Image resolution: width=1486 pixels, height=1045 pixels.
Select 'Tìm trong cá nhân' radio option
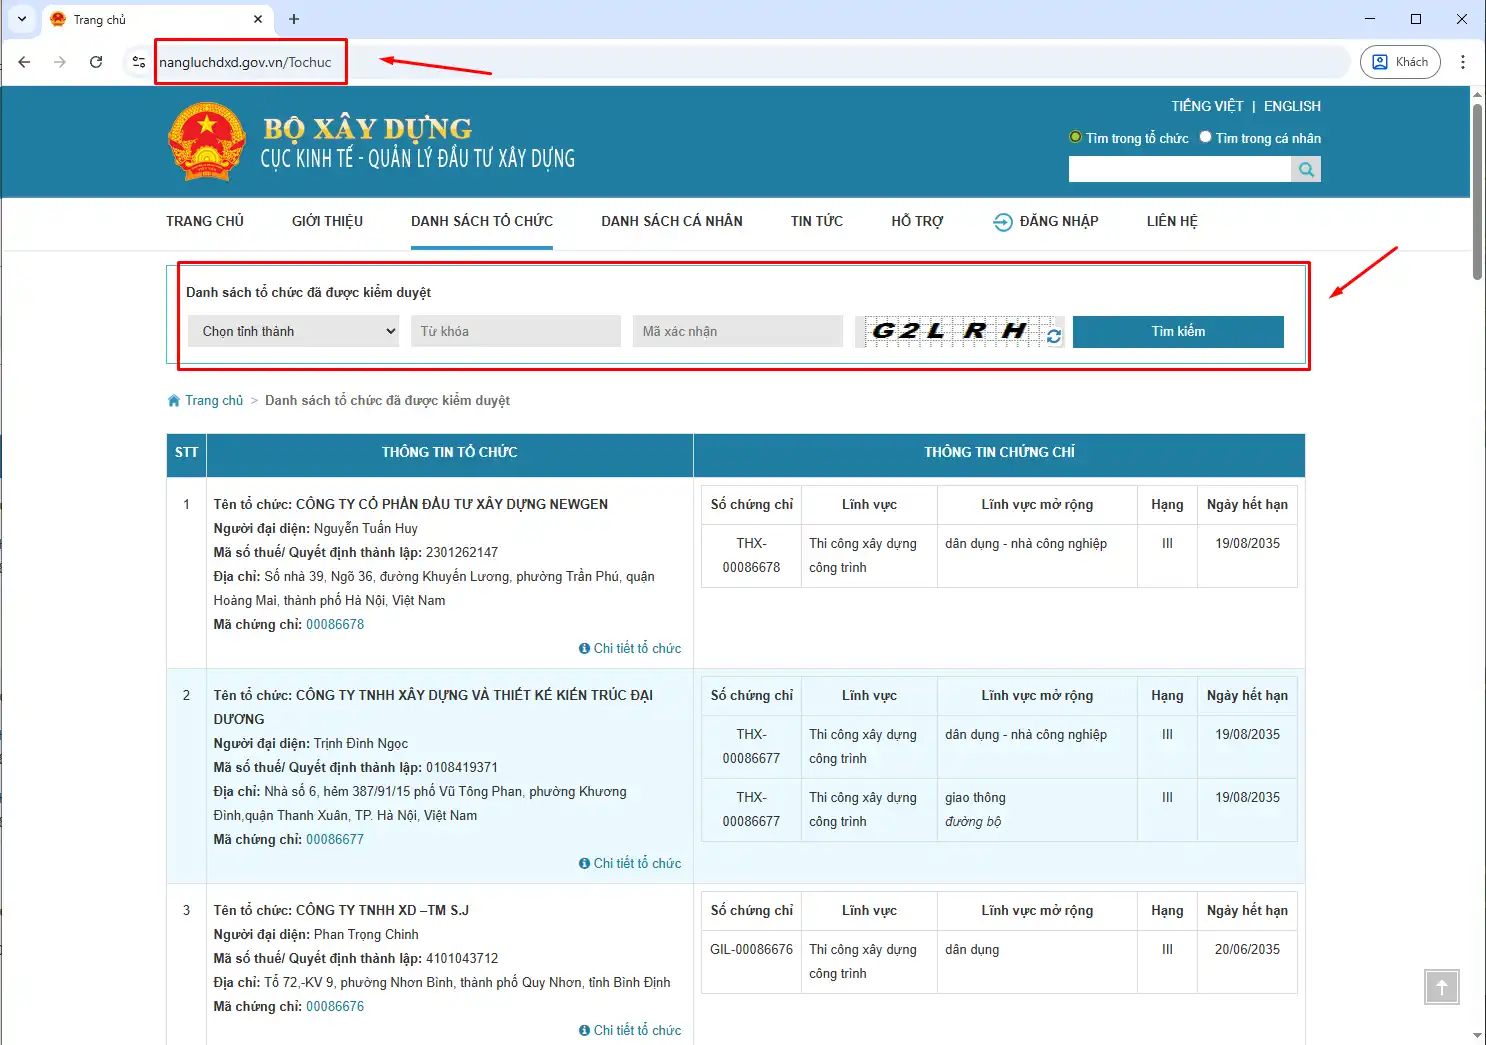tap(1205, 138)
